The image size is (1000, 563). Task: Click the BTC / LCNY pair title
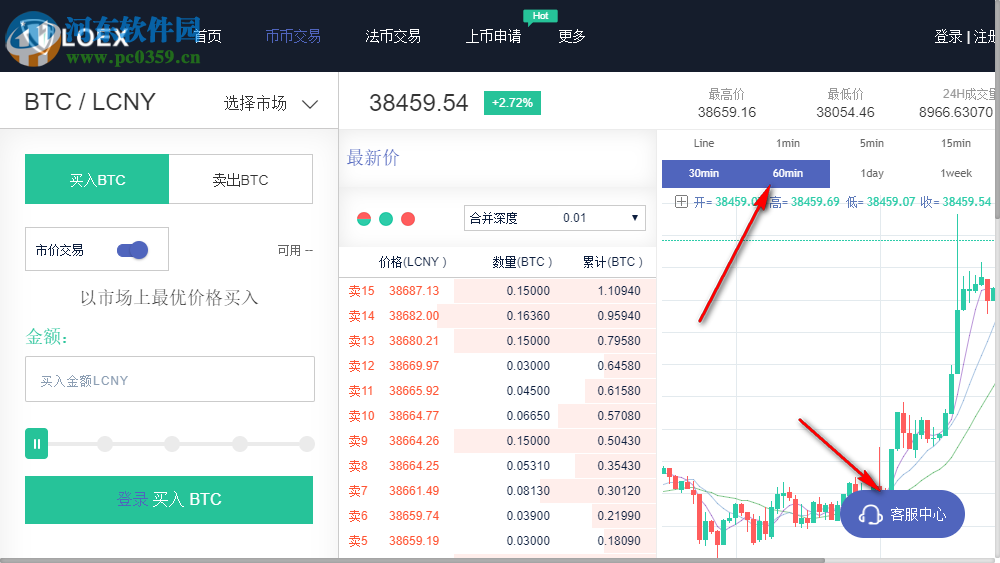pos(90,102)
